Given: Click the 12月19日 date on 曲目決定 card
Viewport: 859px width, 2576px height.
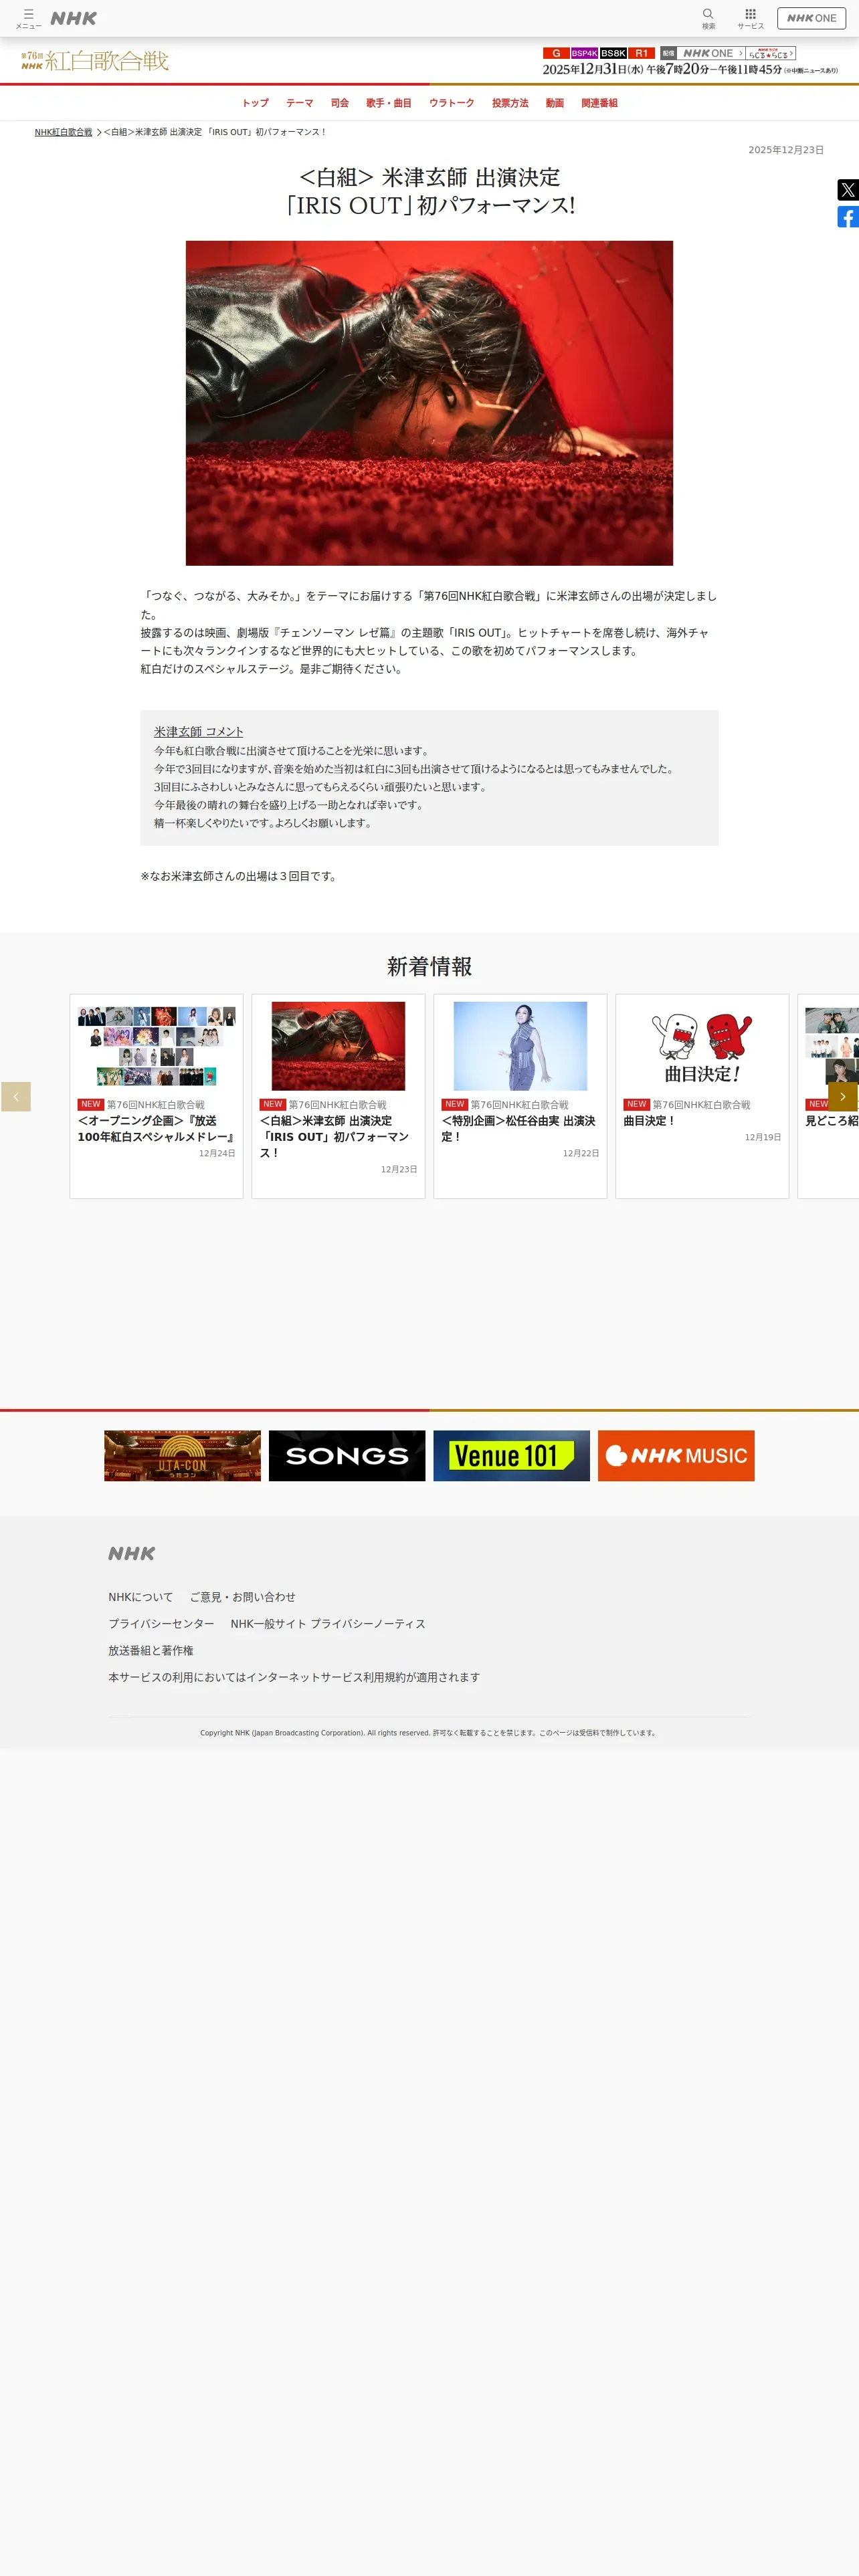Looking at the screenshot, I should pos(763,1137).
